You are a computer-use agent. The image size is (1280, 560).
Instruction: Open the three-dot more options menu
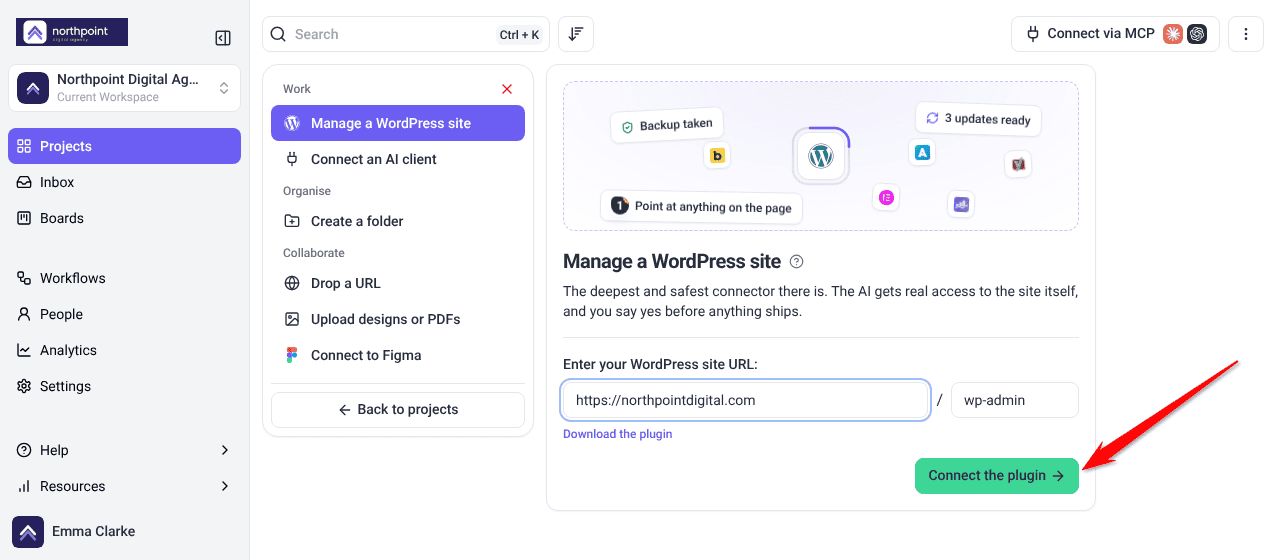[x=1246, y=34]
